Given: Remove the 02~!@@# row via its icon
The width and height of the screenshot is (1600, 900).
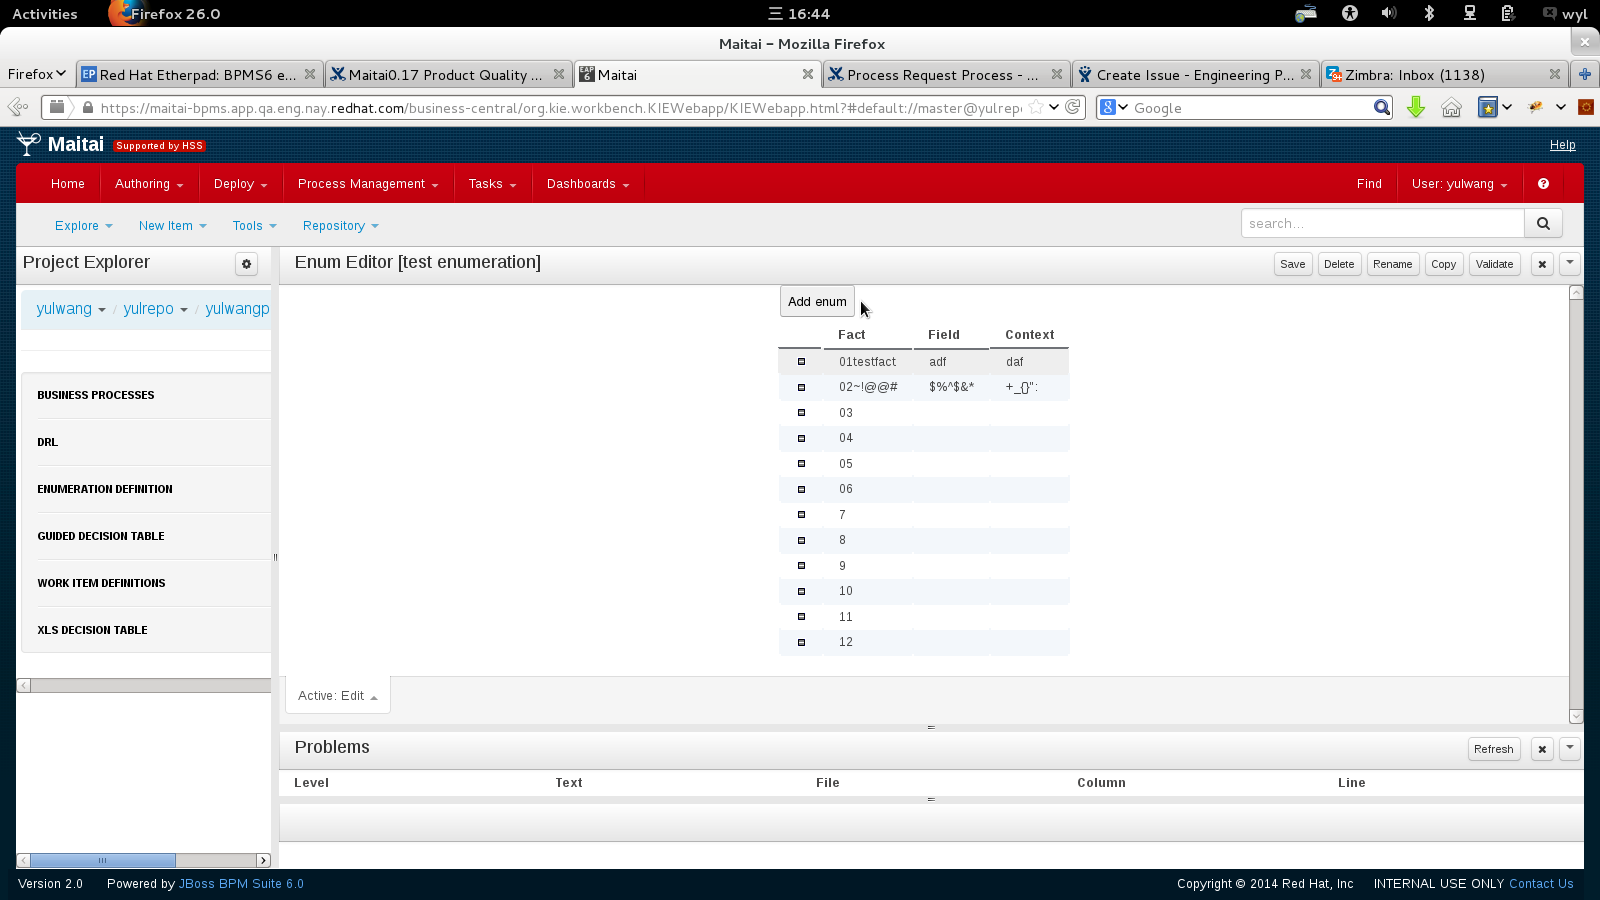Looking at the screenshot, I should 801,387.
